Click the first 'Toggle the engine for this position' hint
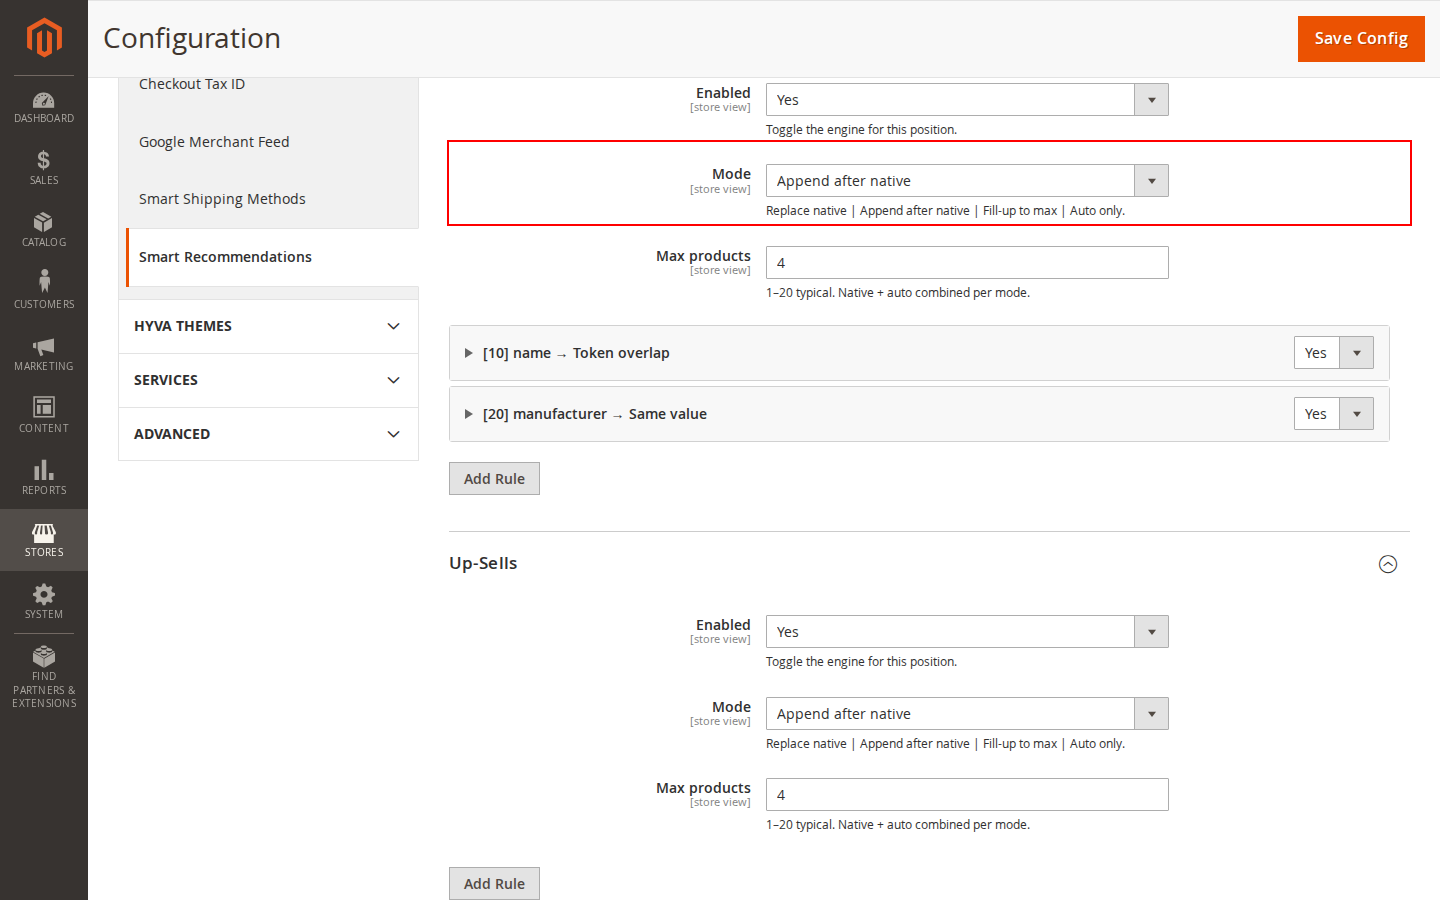The image size is (1440, 900). pyautogui.click(x=861, y=130)
